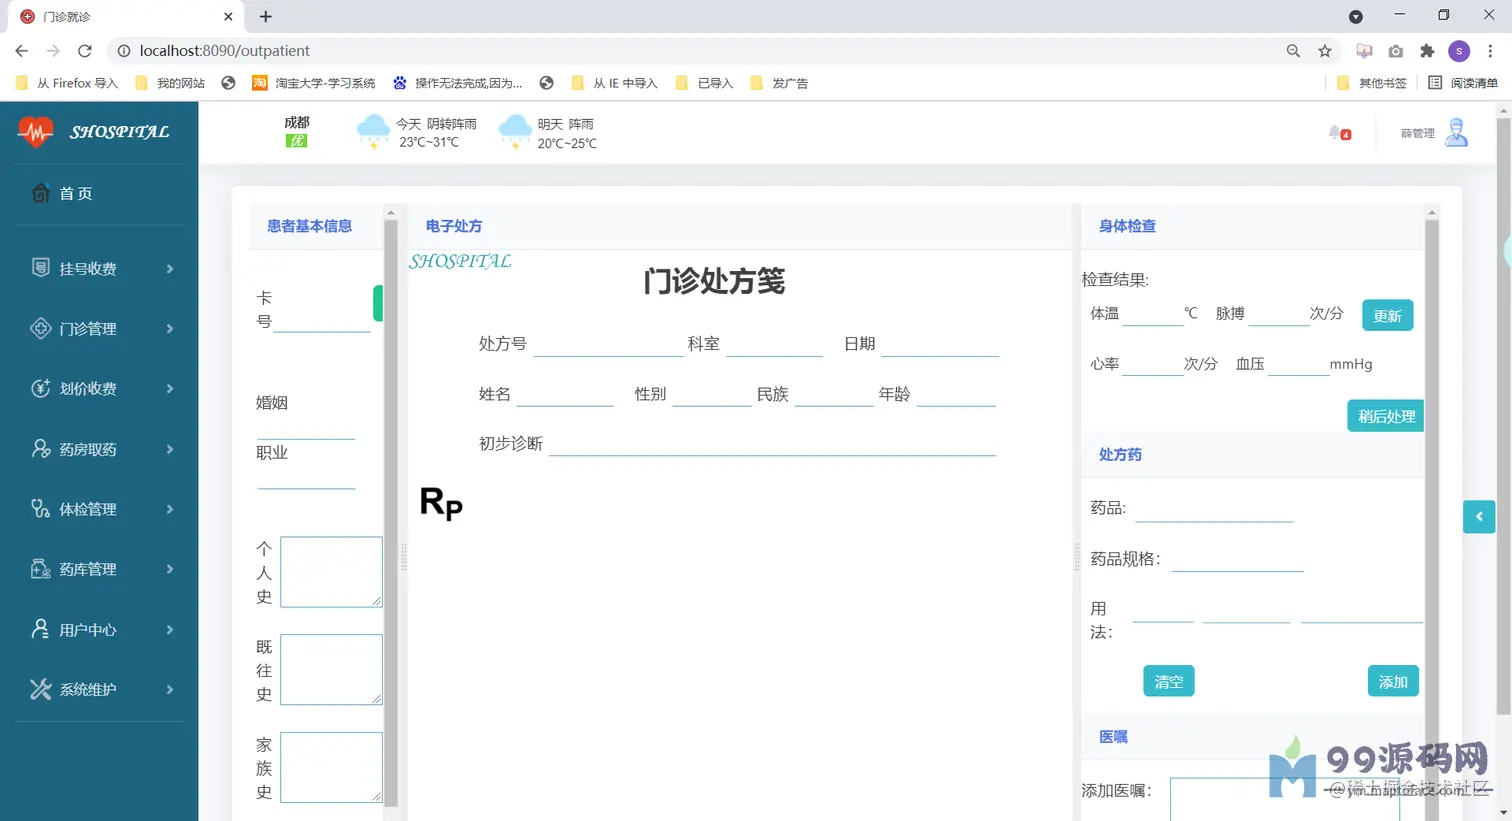Click the 添加 prescription drug button
Viewport: 1512px width, 821px height.
[1393, 682]
